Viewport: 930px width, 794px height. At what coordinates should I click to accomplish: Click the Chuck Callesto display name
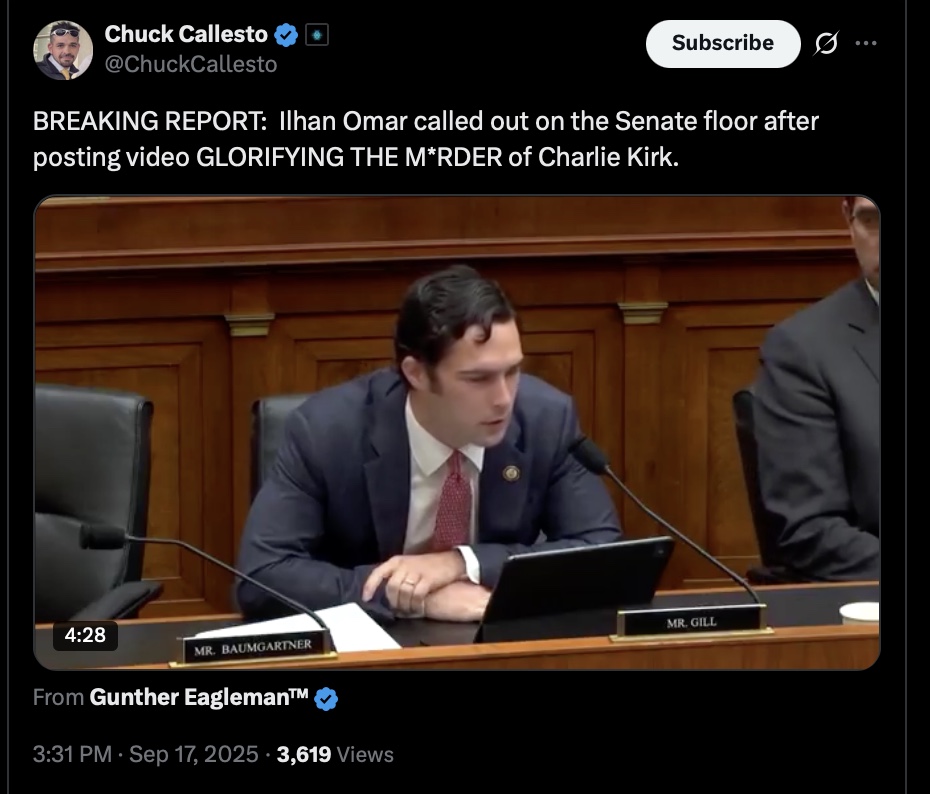click(x=186, y=34)
